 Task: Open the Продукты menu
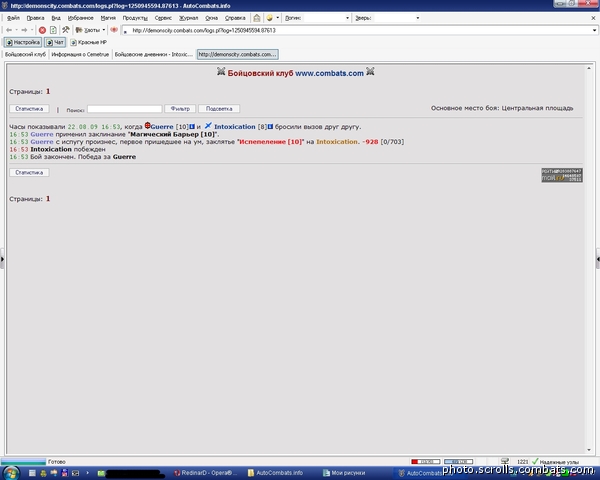(135, 18)
